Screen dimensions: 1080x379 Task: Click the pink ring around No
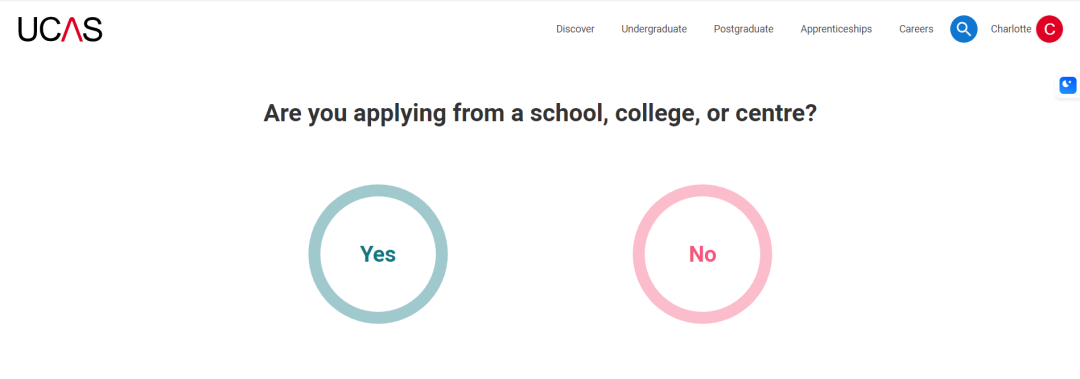pos(638,254)
